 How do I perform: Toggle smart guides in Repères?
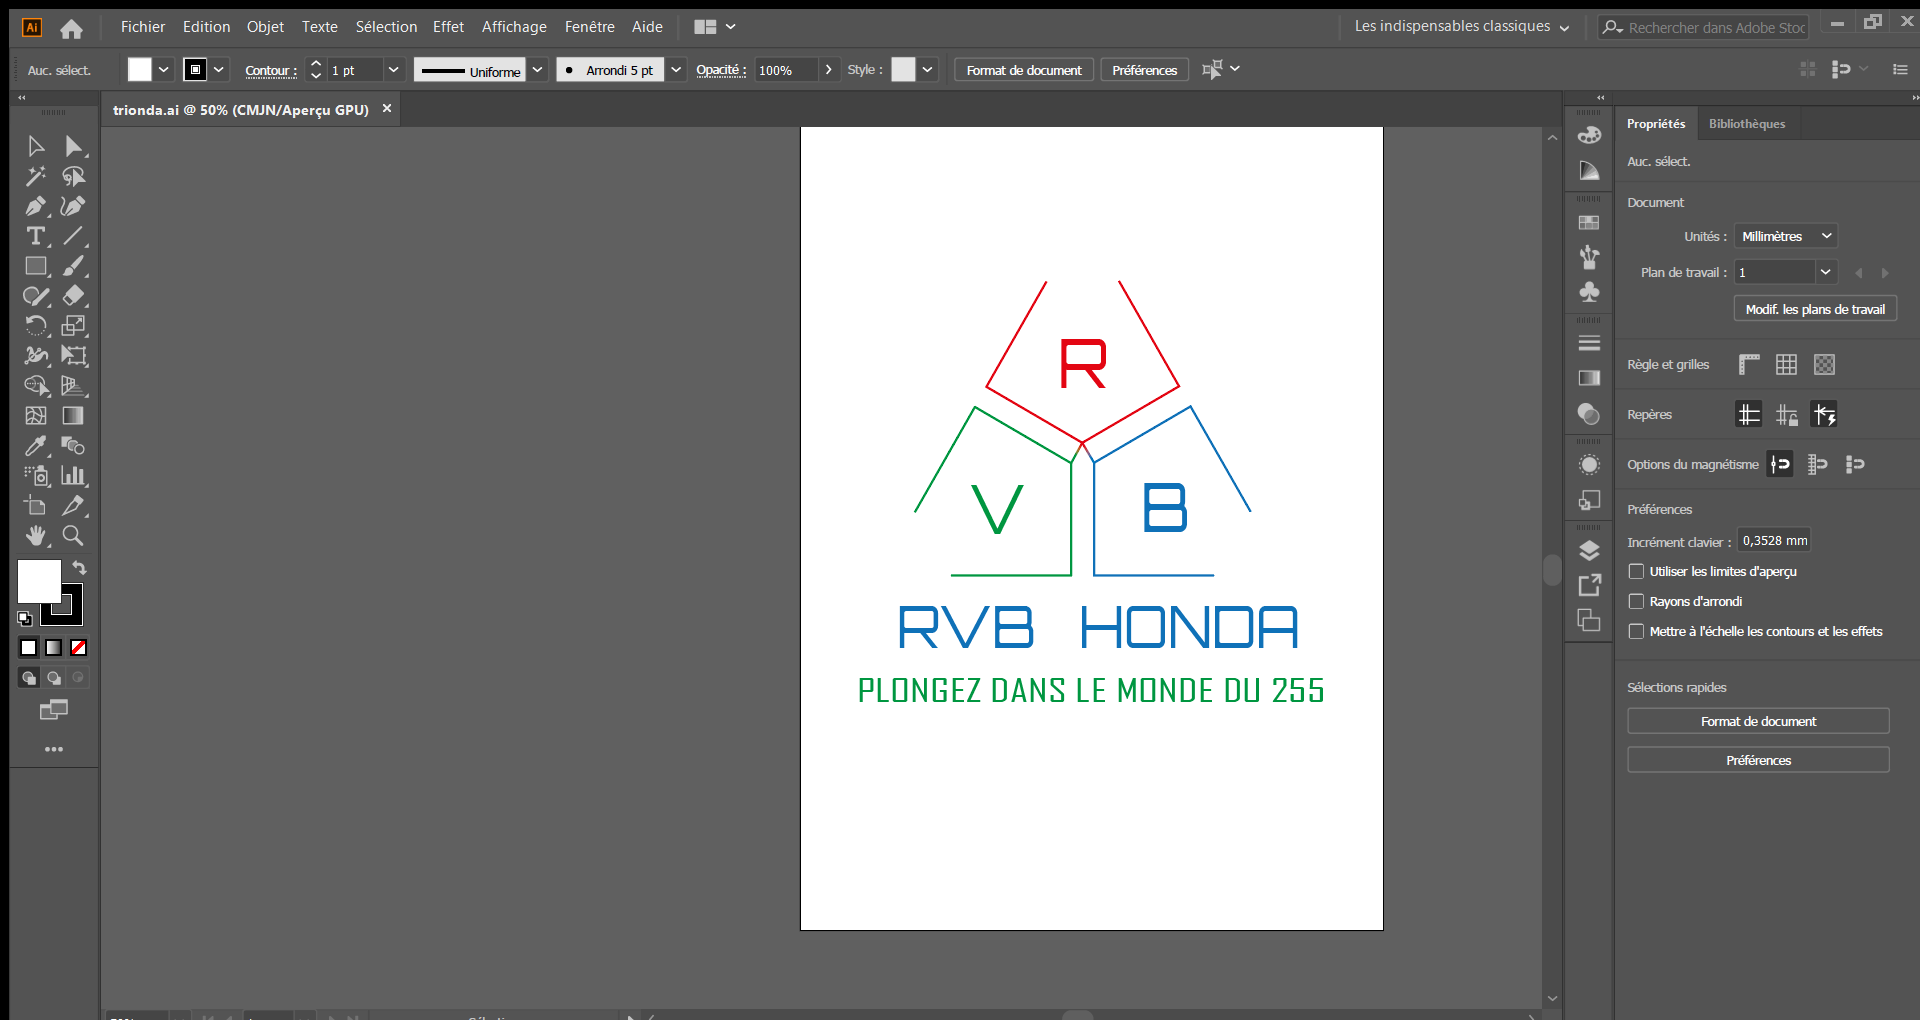pyautogui.click(x=1825, y=415)
